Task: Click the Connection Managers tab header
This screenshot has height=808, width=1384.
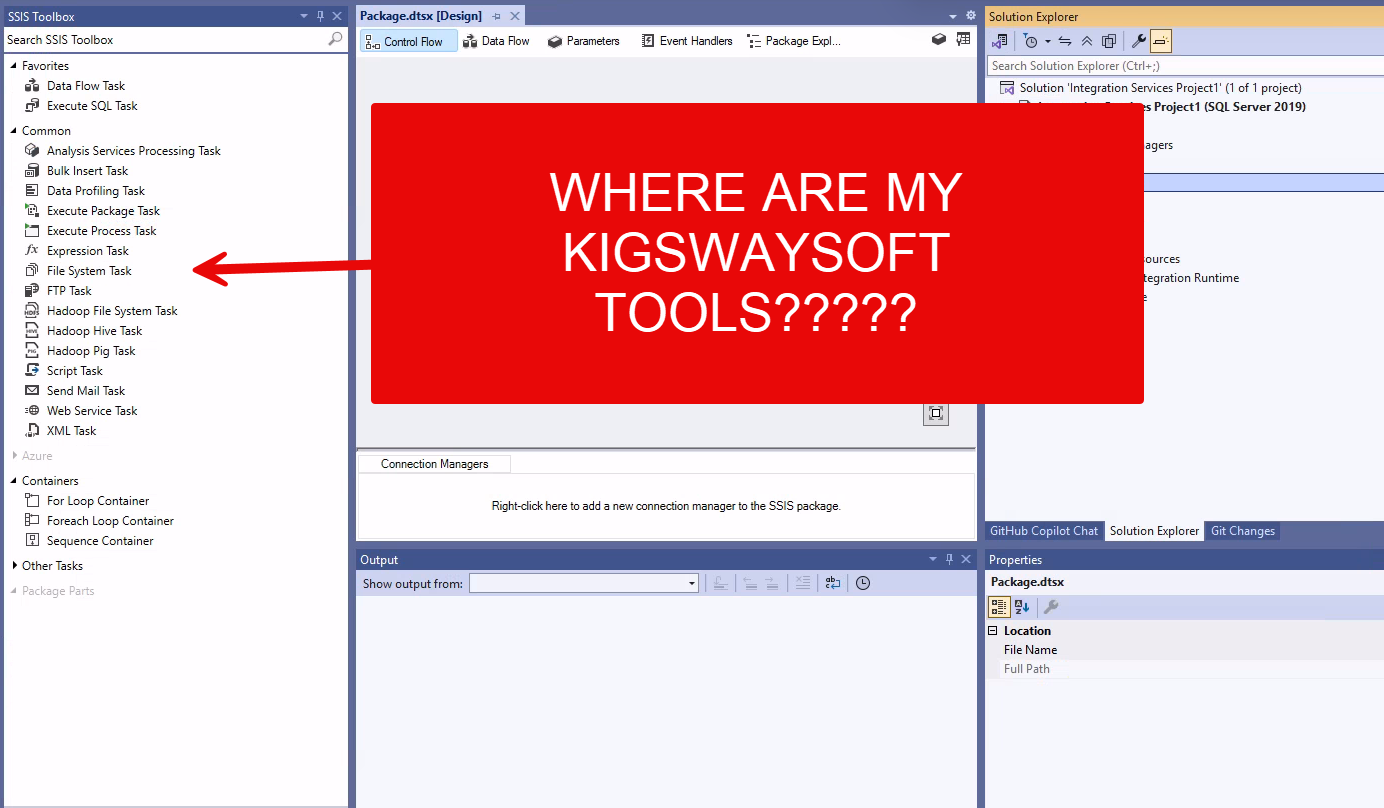Action: coord(434,464)
